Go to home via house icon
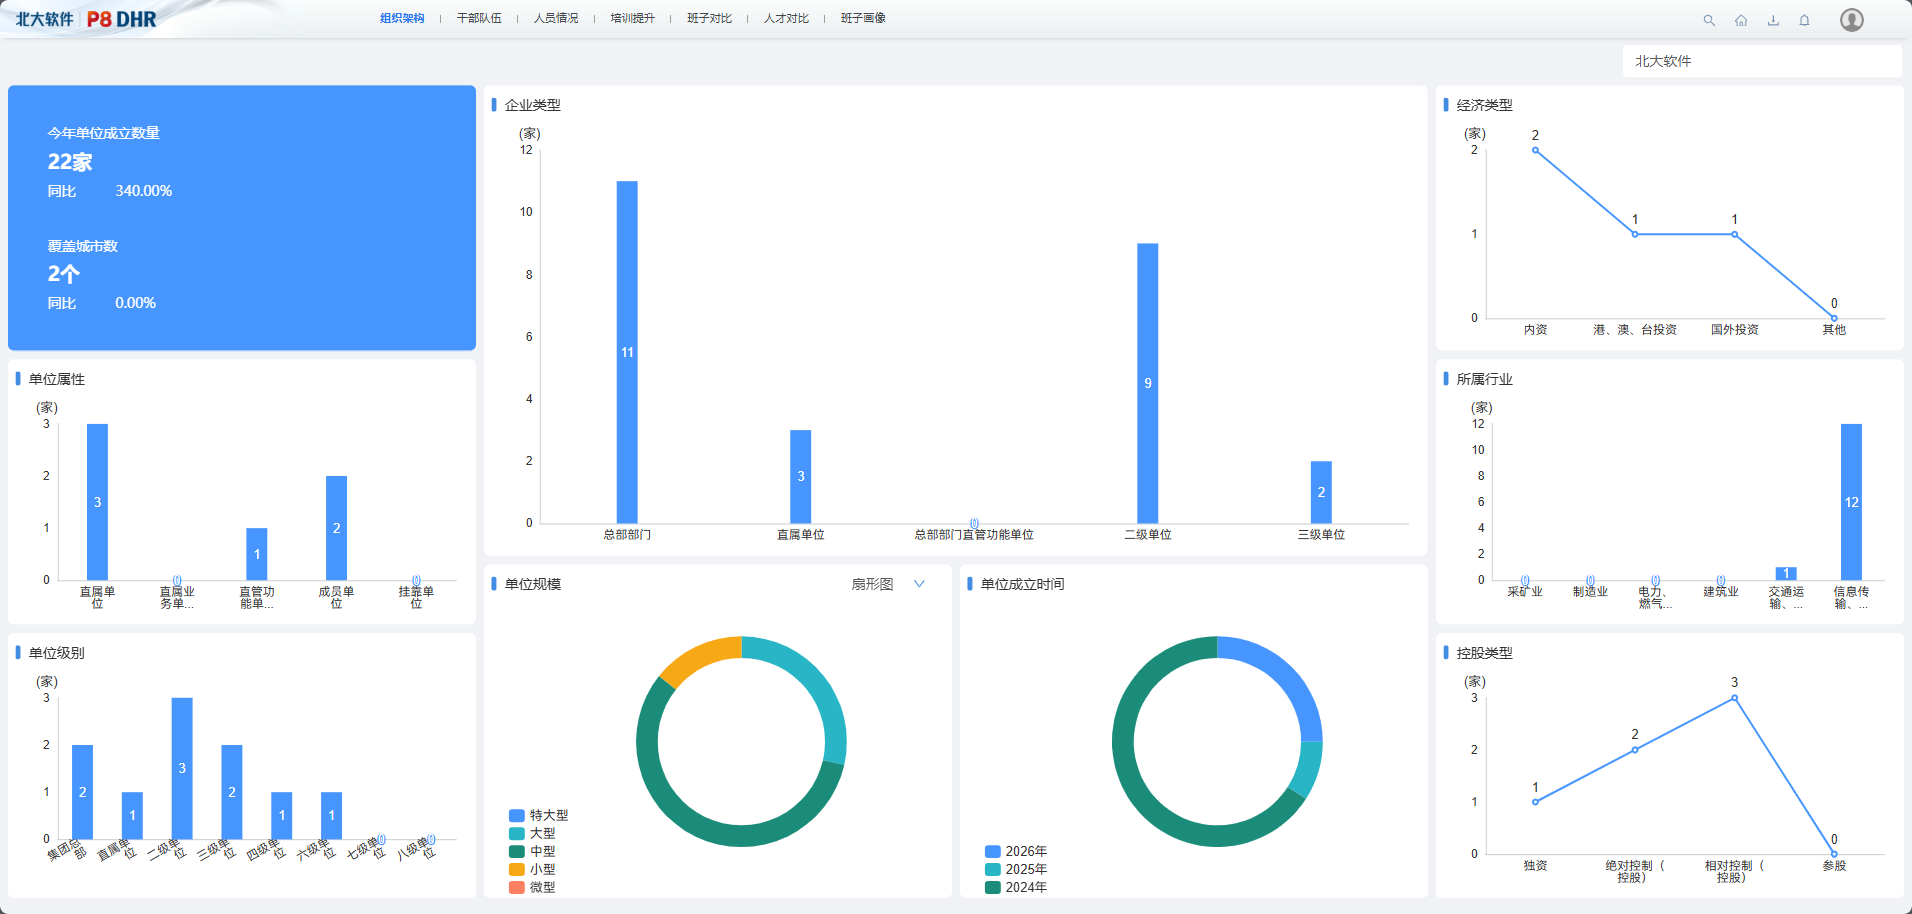This screenshot has width=1912, height=914. [1741, 20]
